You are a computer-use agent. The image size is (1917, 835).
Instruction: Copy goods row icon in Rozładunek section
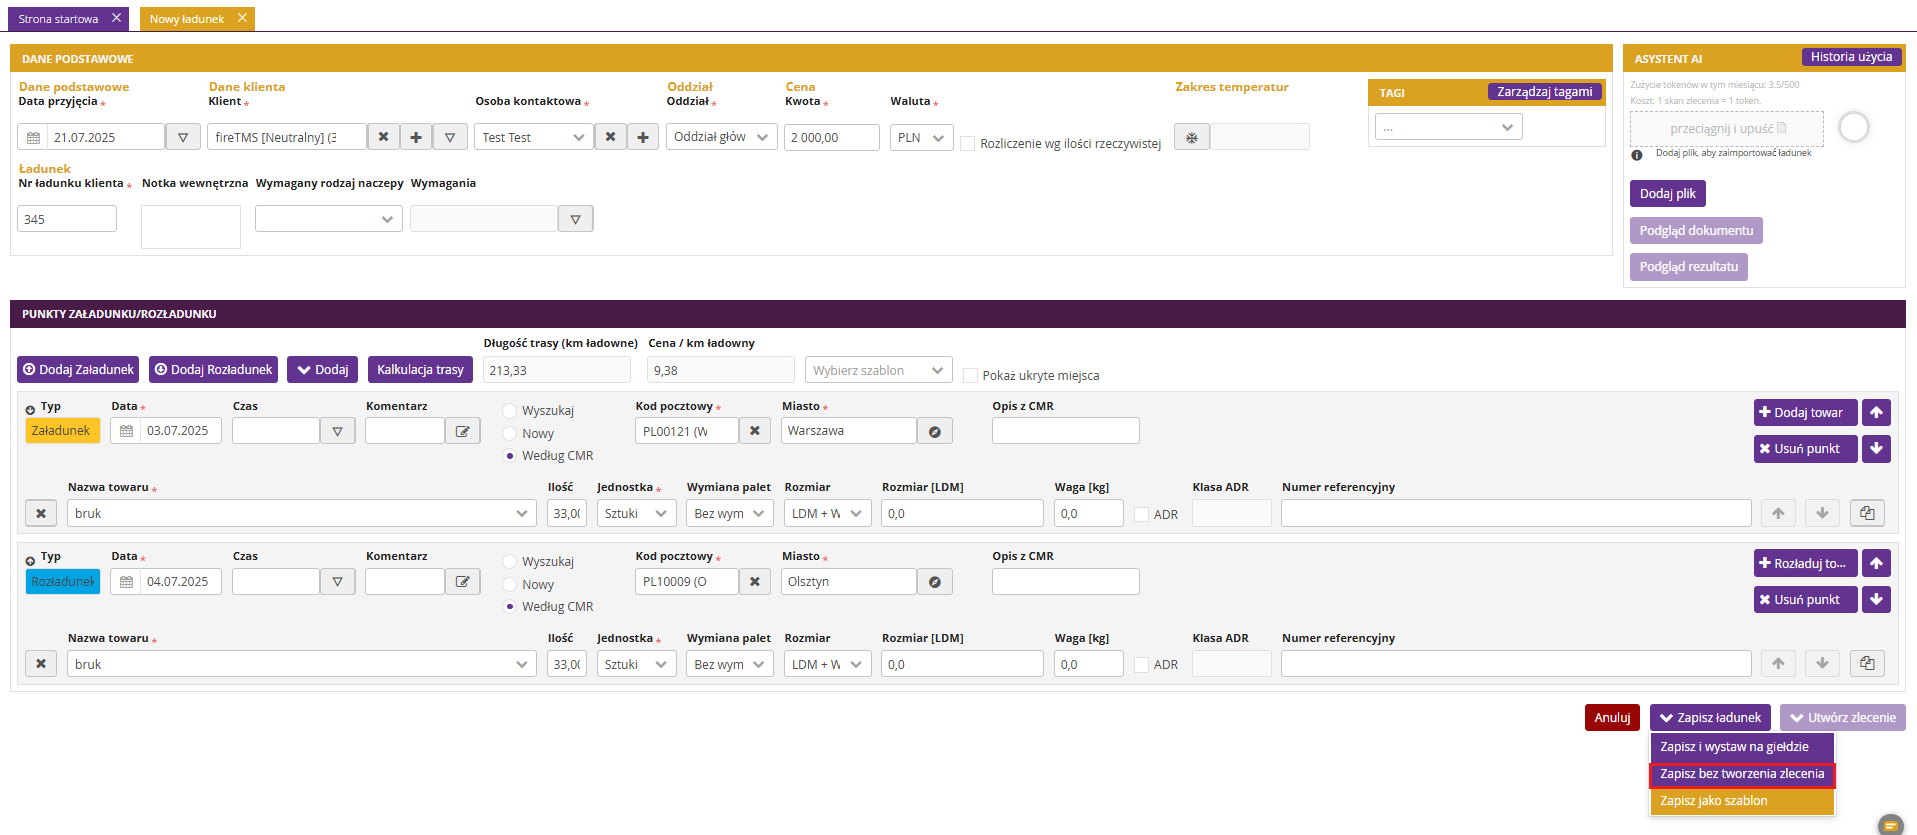click(1867, 664)
